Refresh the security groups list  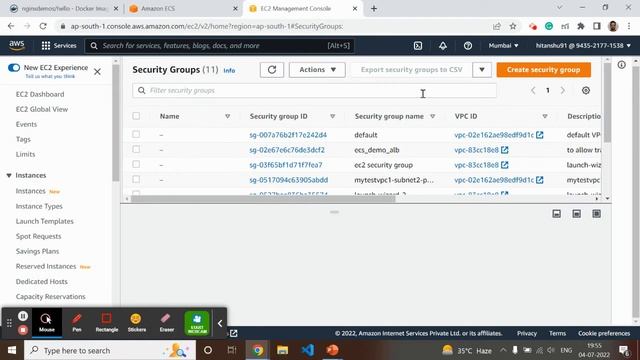(272, 70)
